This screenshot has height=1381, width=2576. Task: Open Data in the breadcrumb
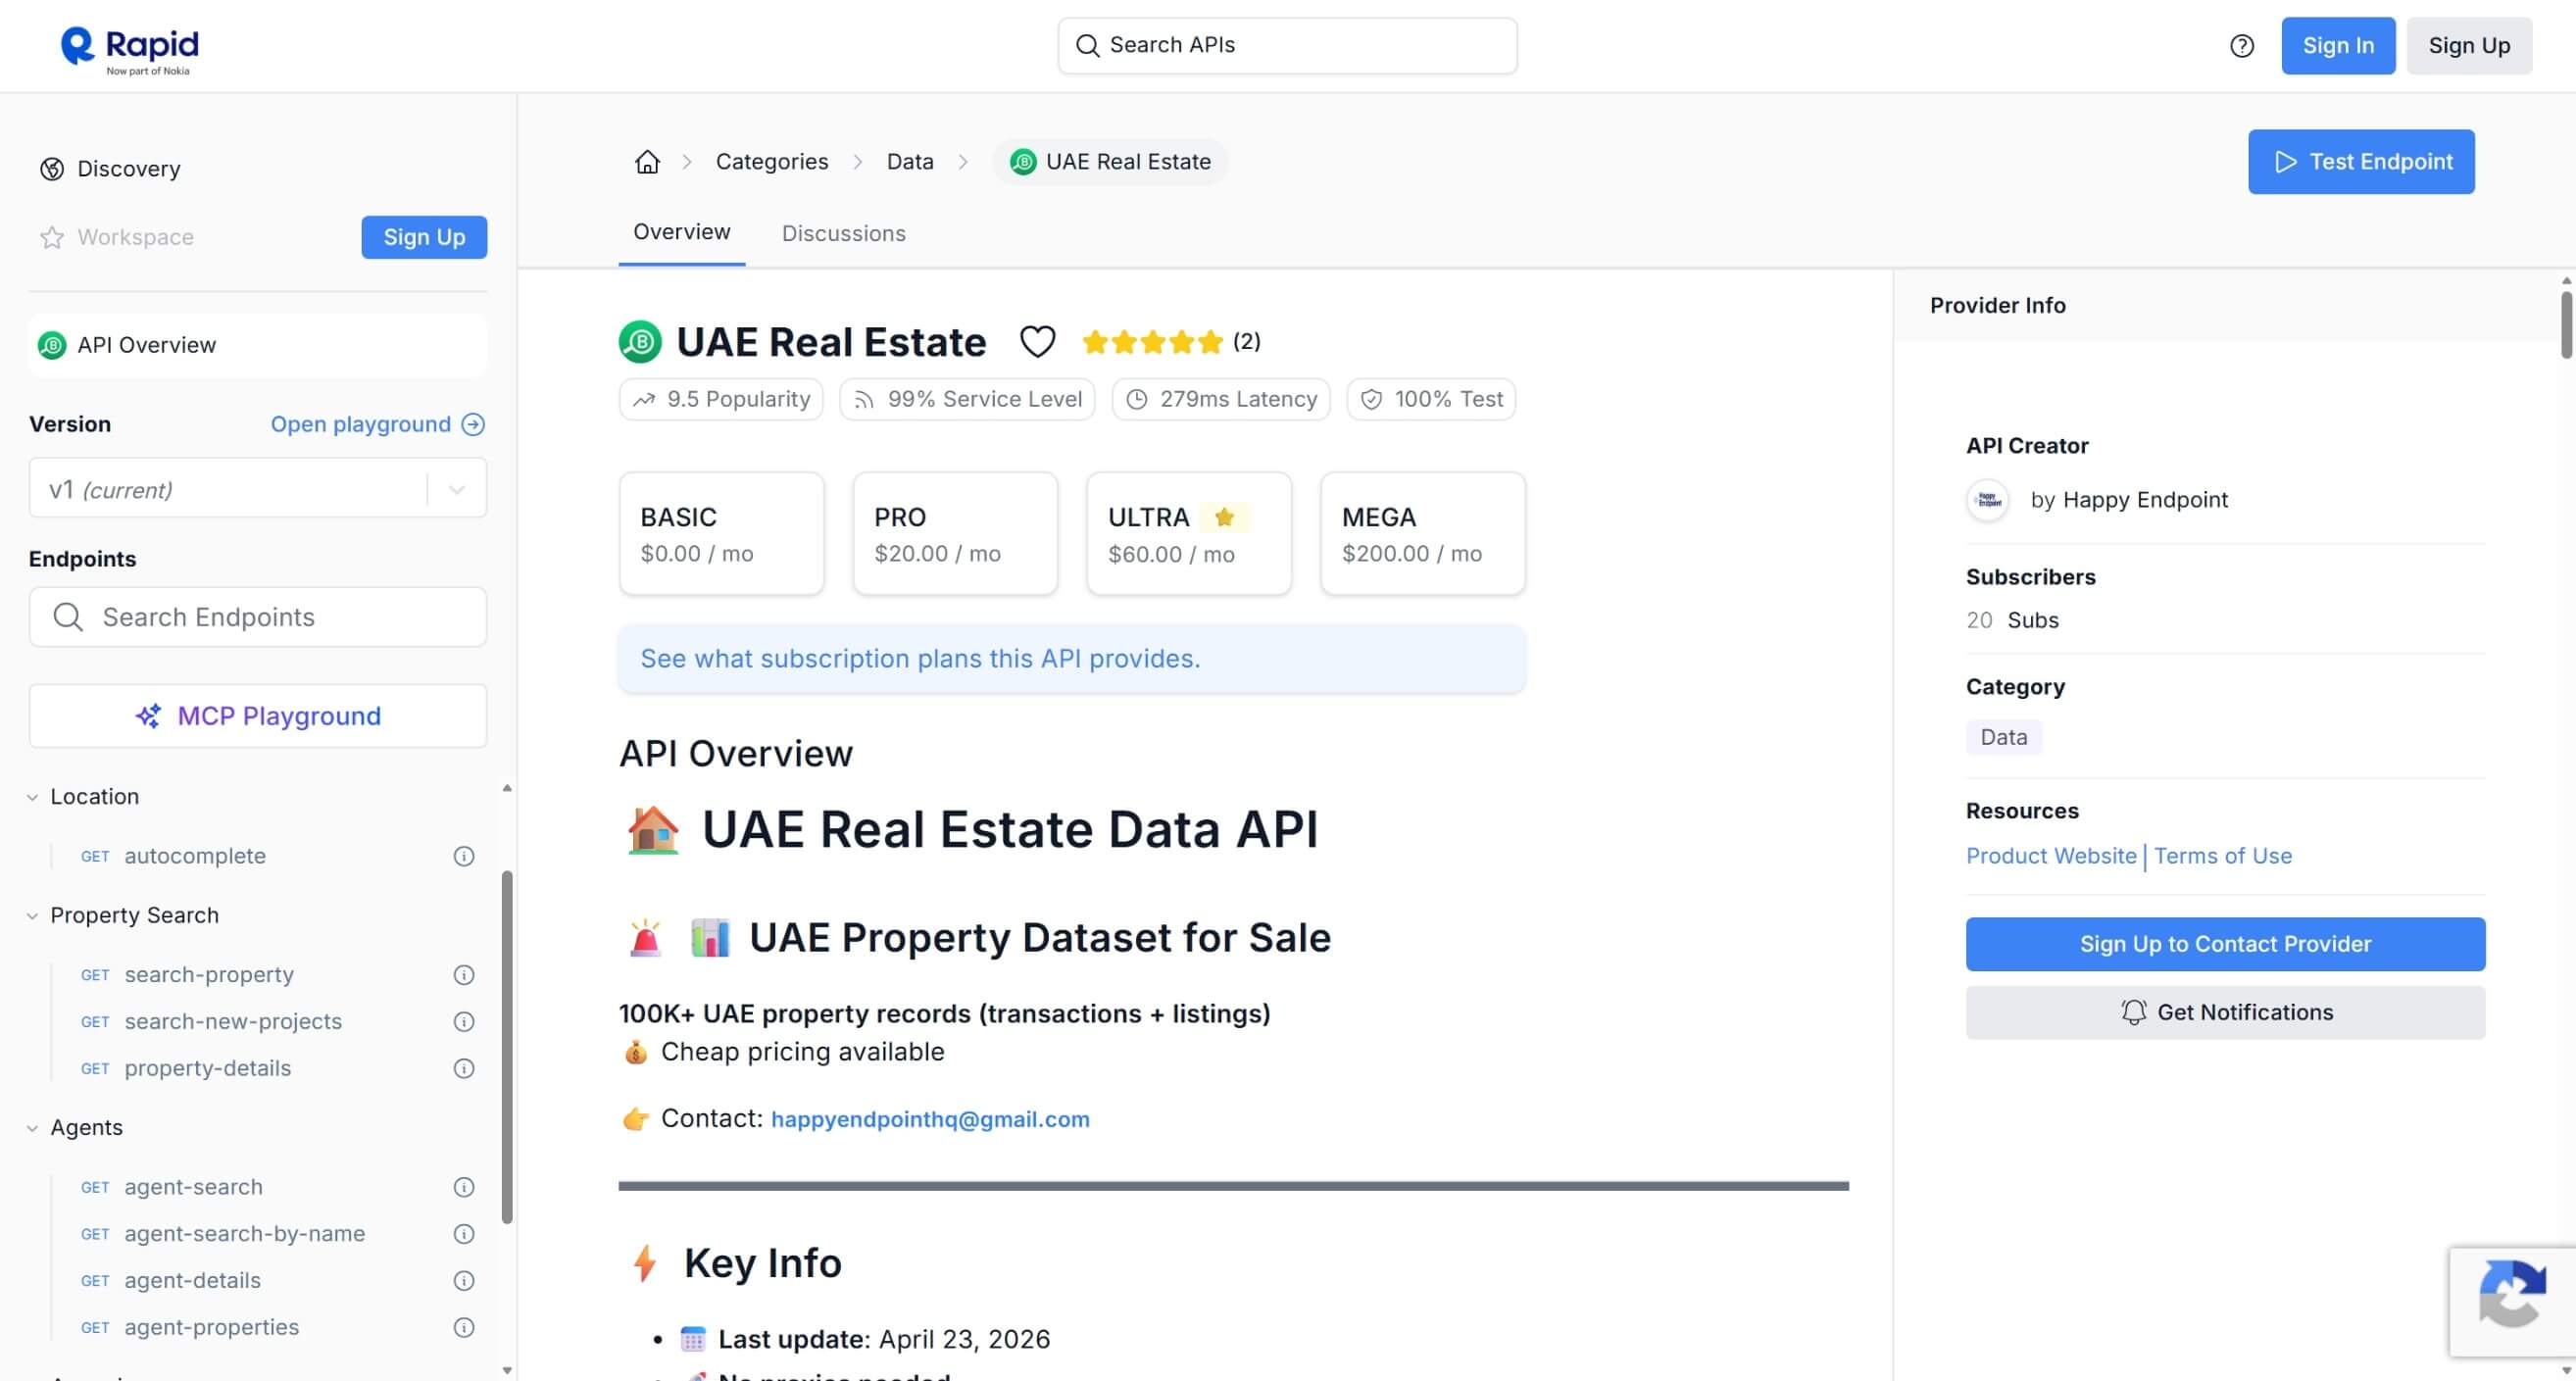(x=910, y=162)
